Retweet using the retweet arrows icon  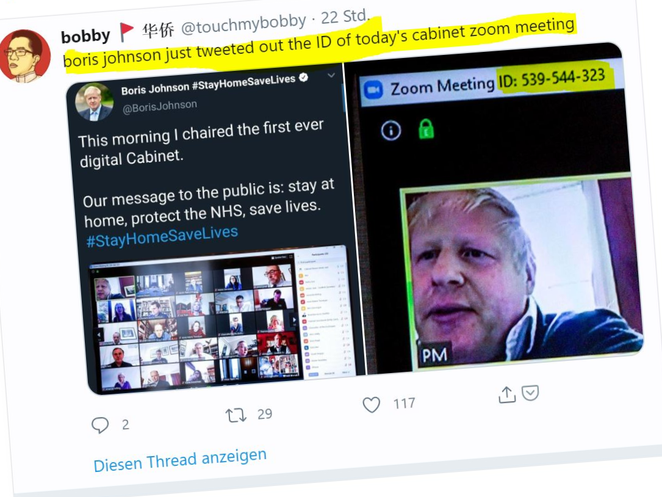point(236,415)
